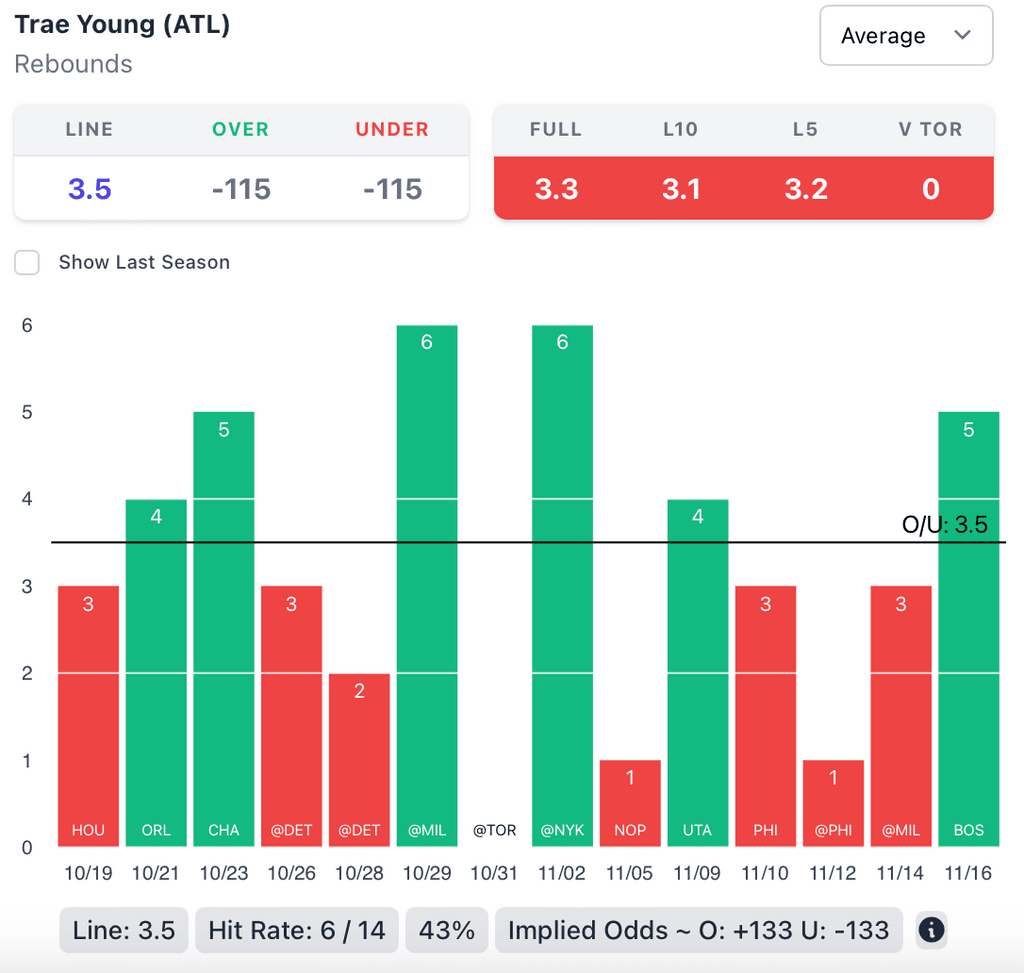Screen dimensions: 1024x973
Task: Click the @MIL bar for 10/29
Action: tap(427, 586)
